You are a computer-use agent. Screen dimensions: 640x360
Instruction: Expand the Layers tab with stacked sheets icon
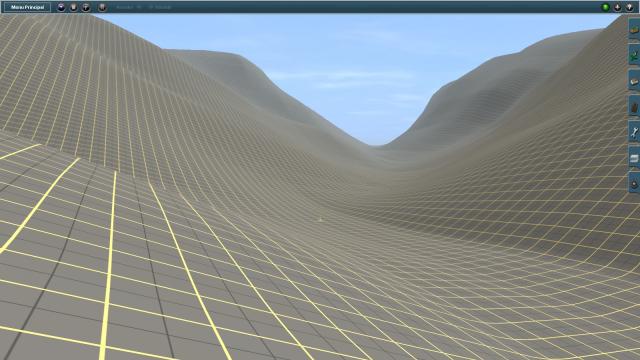[x=634, y=158]
